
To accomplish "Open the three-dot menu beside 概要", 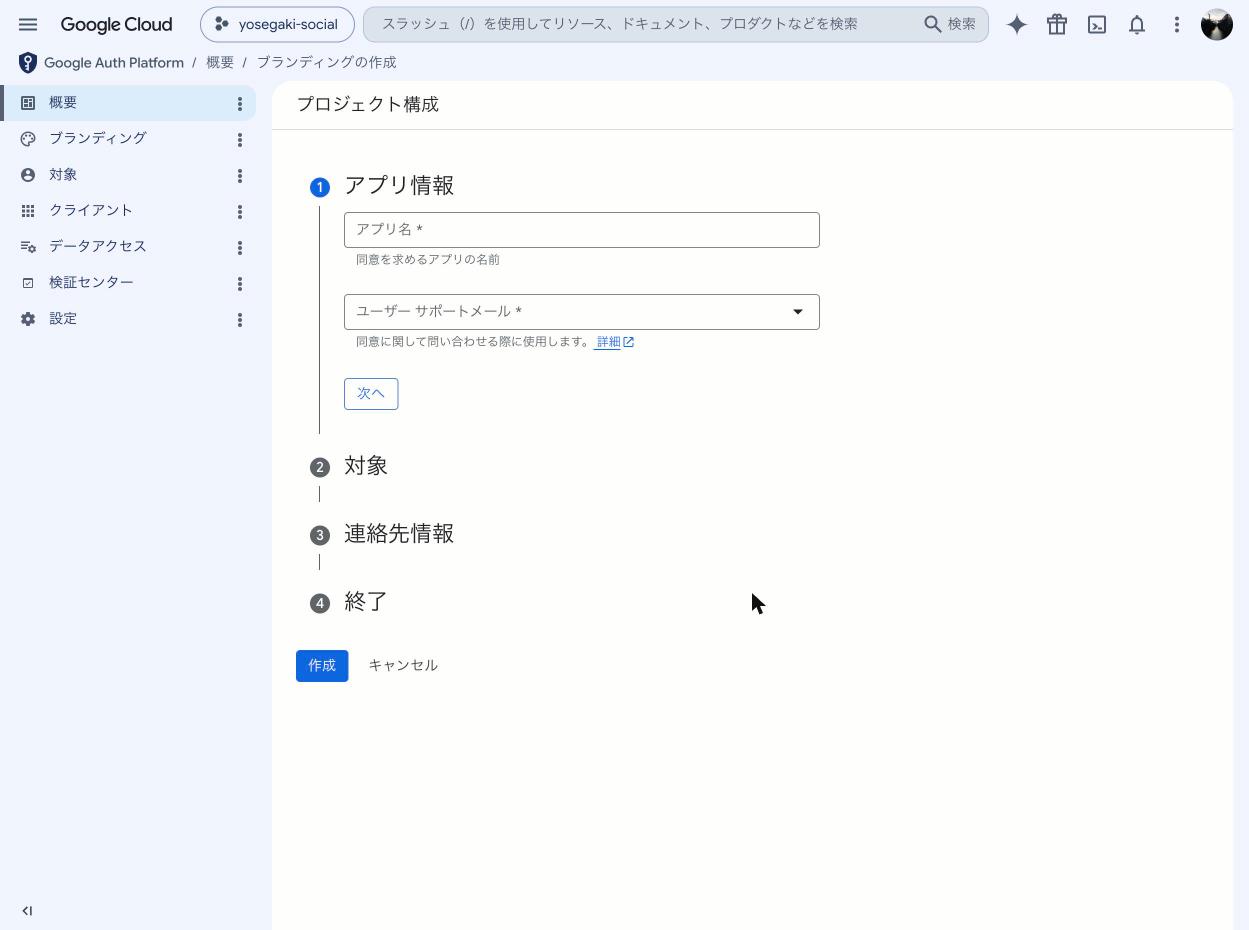I will coord(240,104).
